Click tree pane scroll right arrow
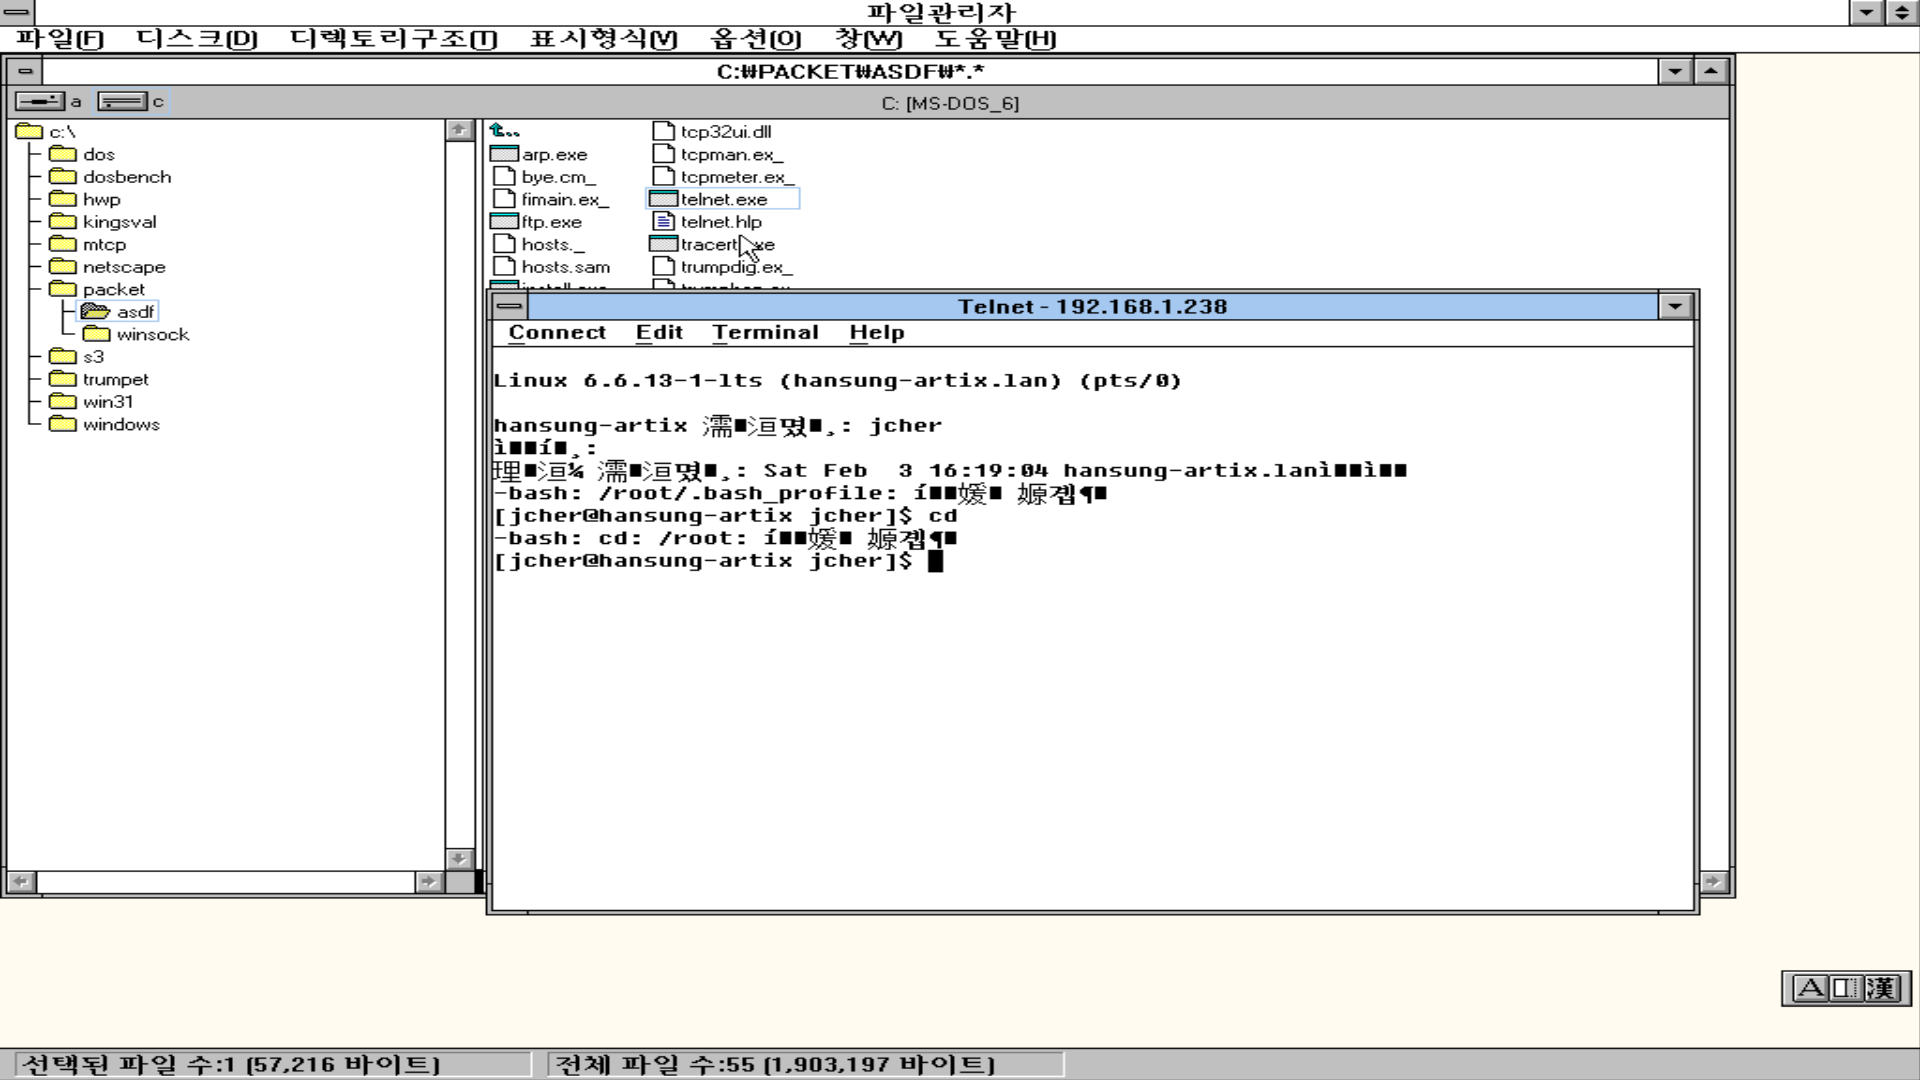The height and width of the screenshot is (1080, 1920). (x=429, y=881)
